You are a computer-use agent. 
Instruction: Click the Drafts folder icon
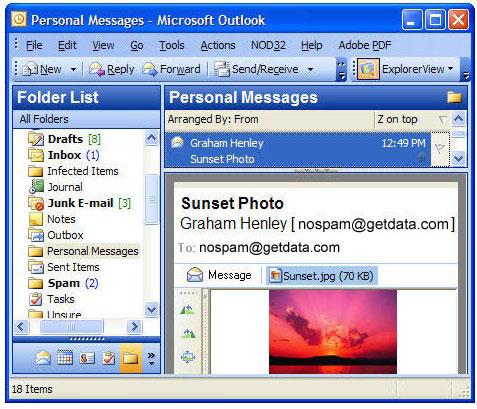point(36,139)
